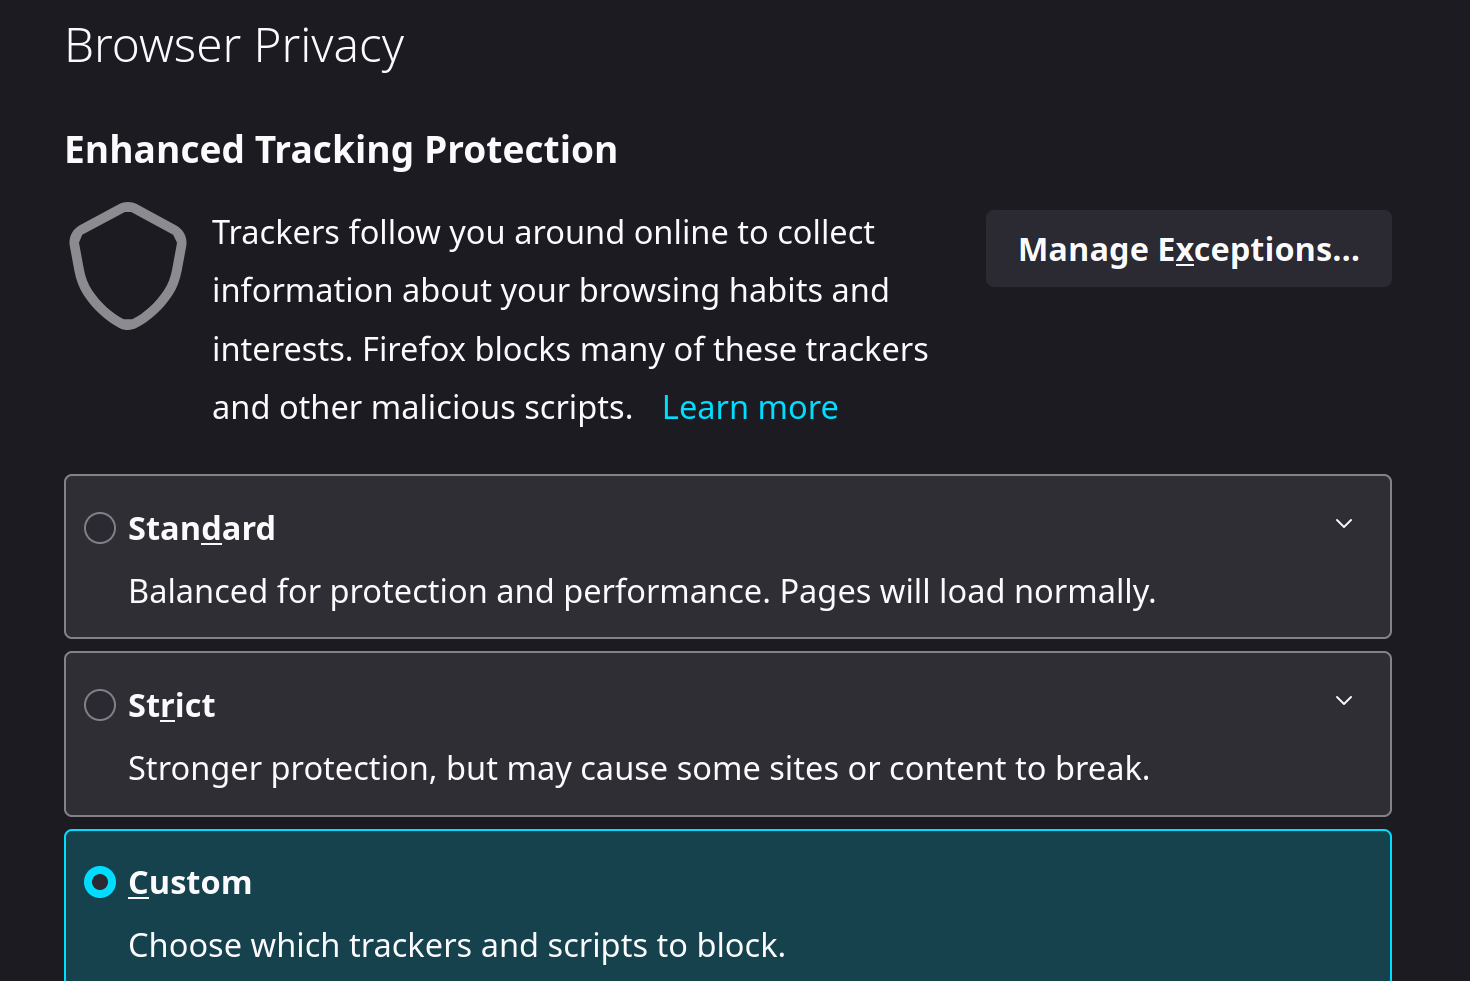Click the Standard option label text

[202, 528]
